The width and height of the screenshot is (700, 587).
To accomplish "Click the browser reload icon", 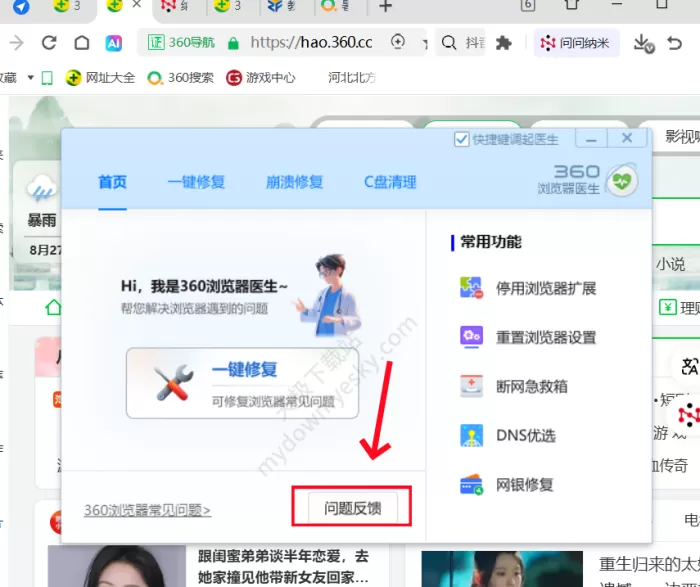I will click(49, 42).
